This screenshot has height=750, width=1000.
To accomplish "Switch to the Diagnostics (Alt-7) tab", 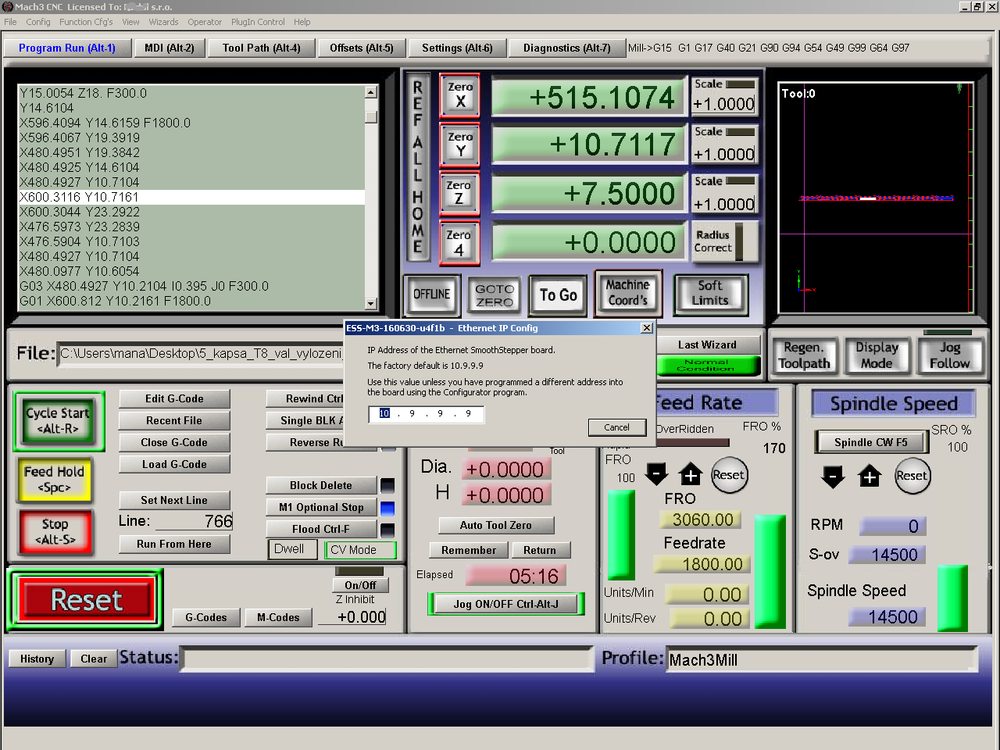I will point(566,48).
